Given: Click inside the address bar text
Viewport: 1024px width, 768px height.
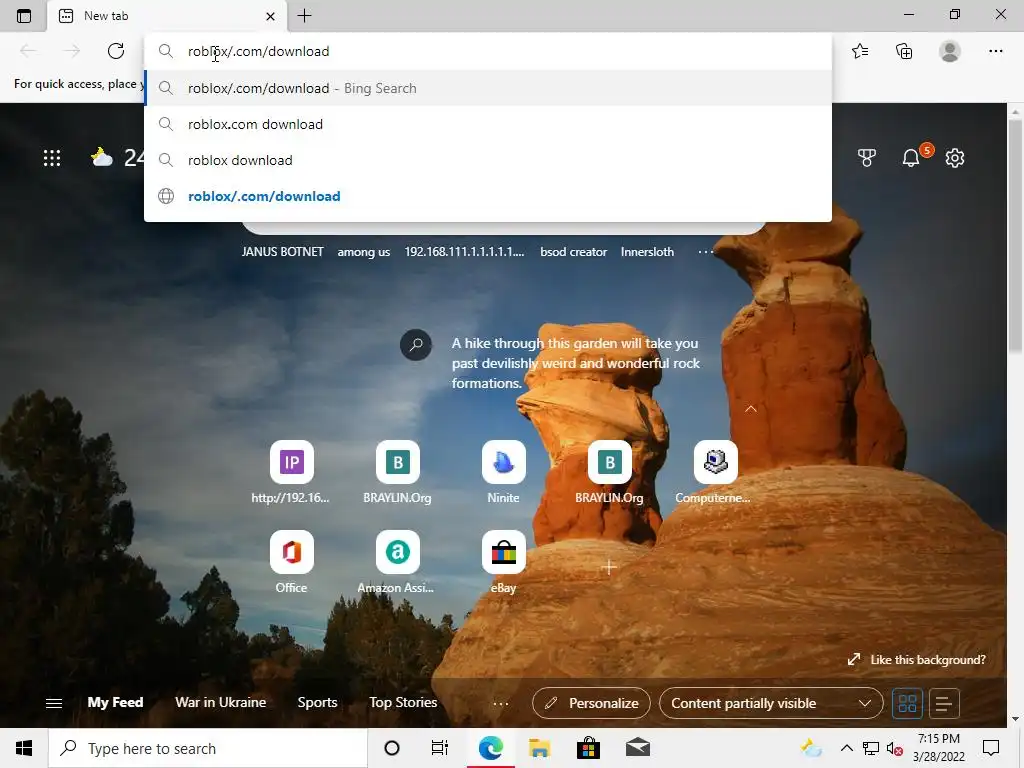Looking at the screenshot, I should (x=259, y=51).
